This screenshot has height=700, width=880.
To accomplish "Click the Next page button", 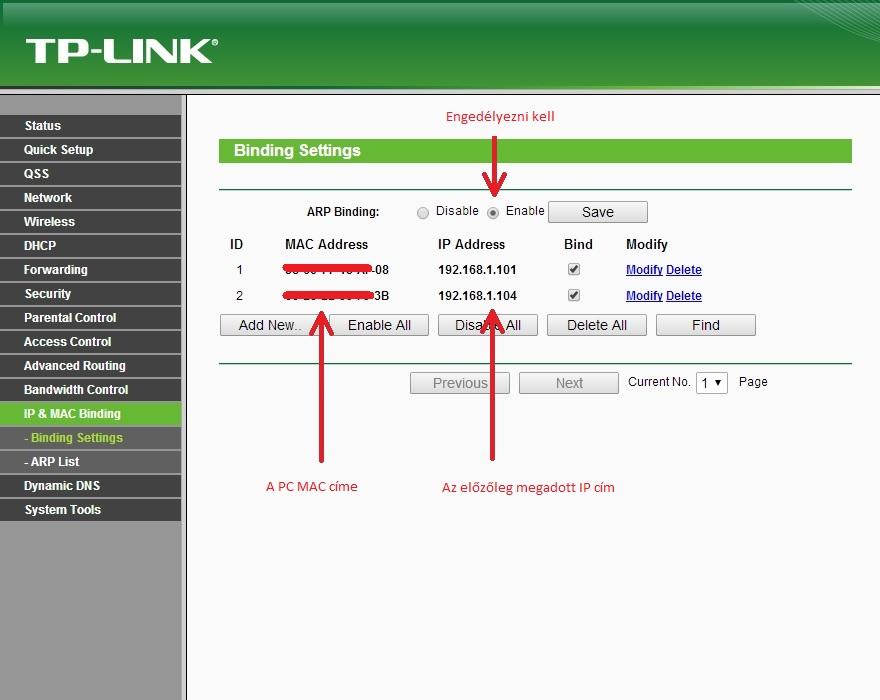I will (x=569, y=383).
